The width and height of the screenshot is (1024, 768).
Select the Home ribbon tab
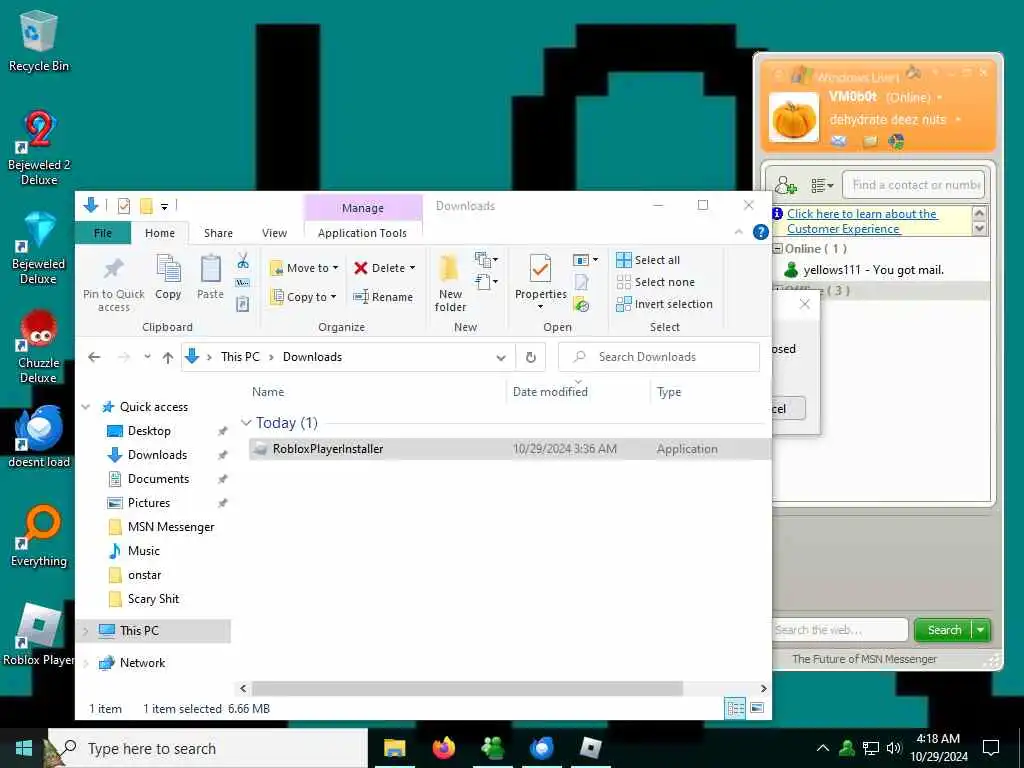tap(160, 233)
